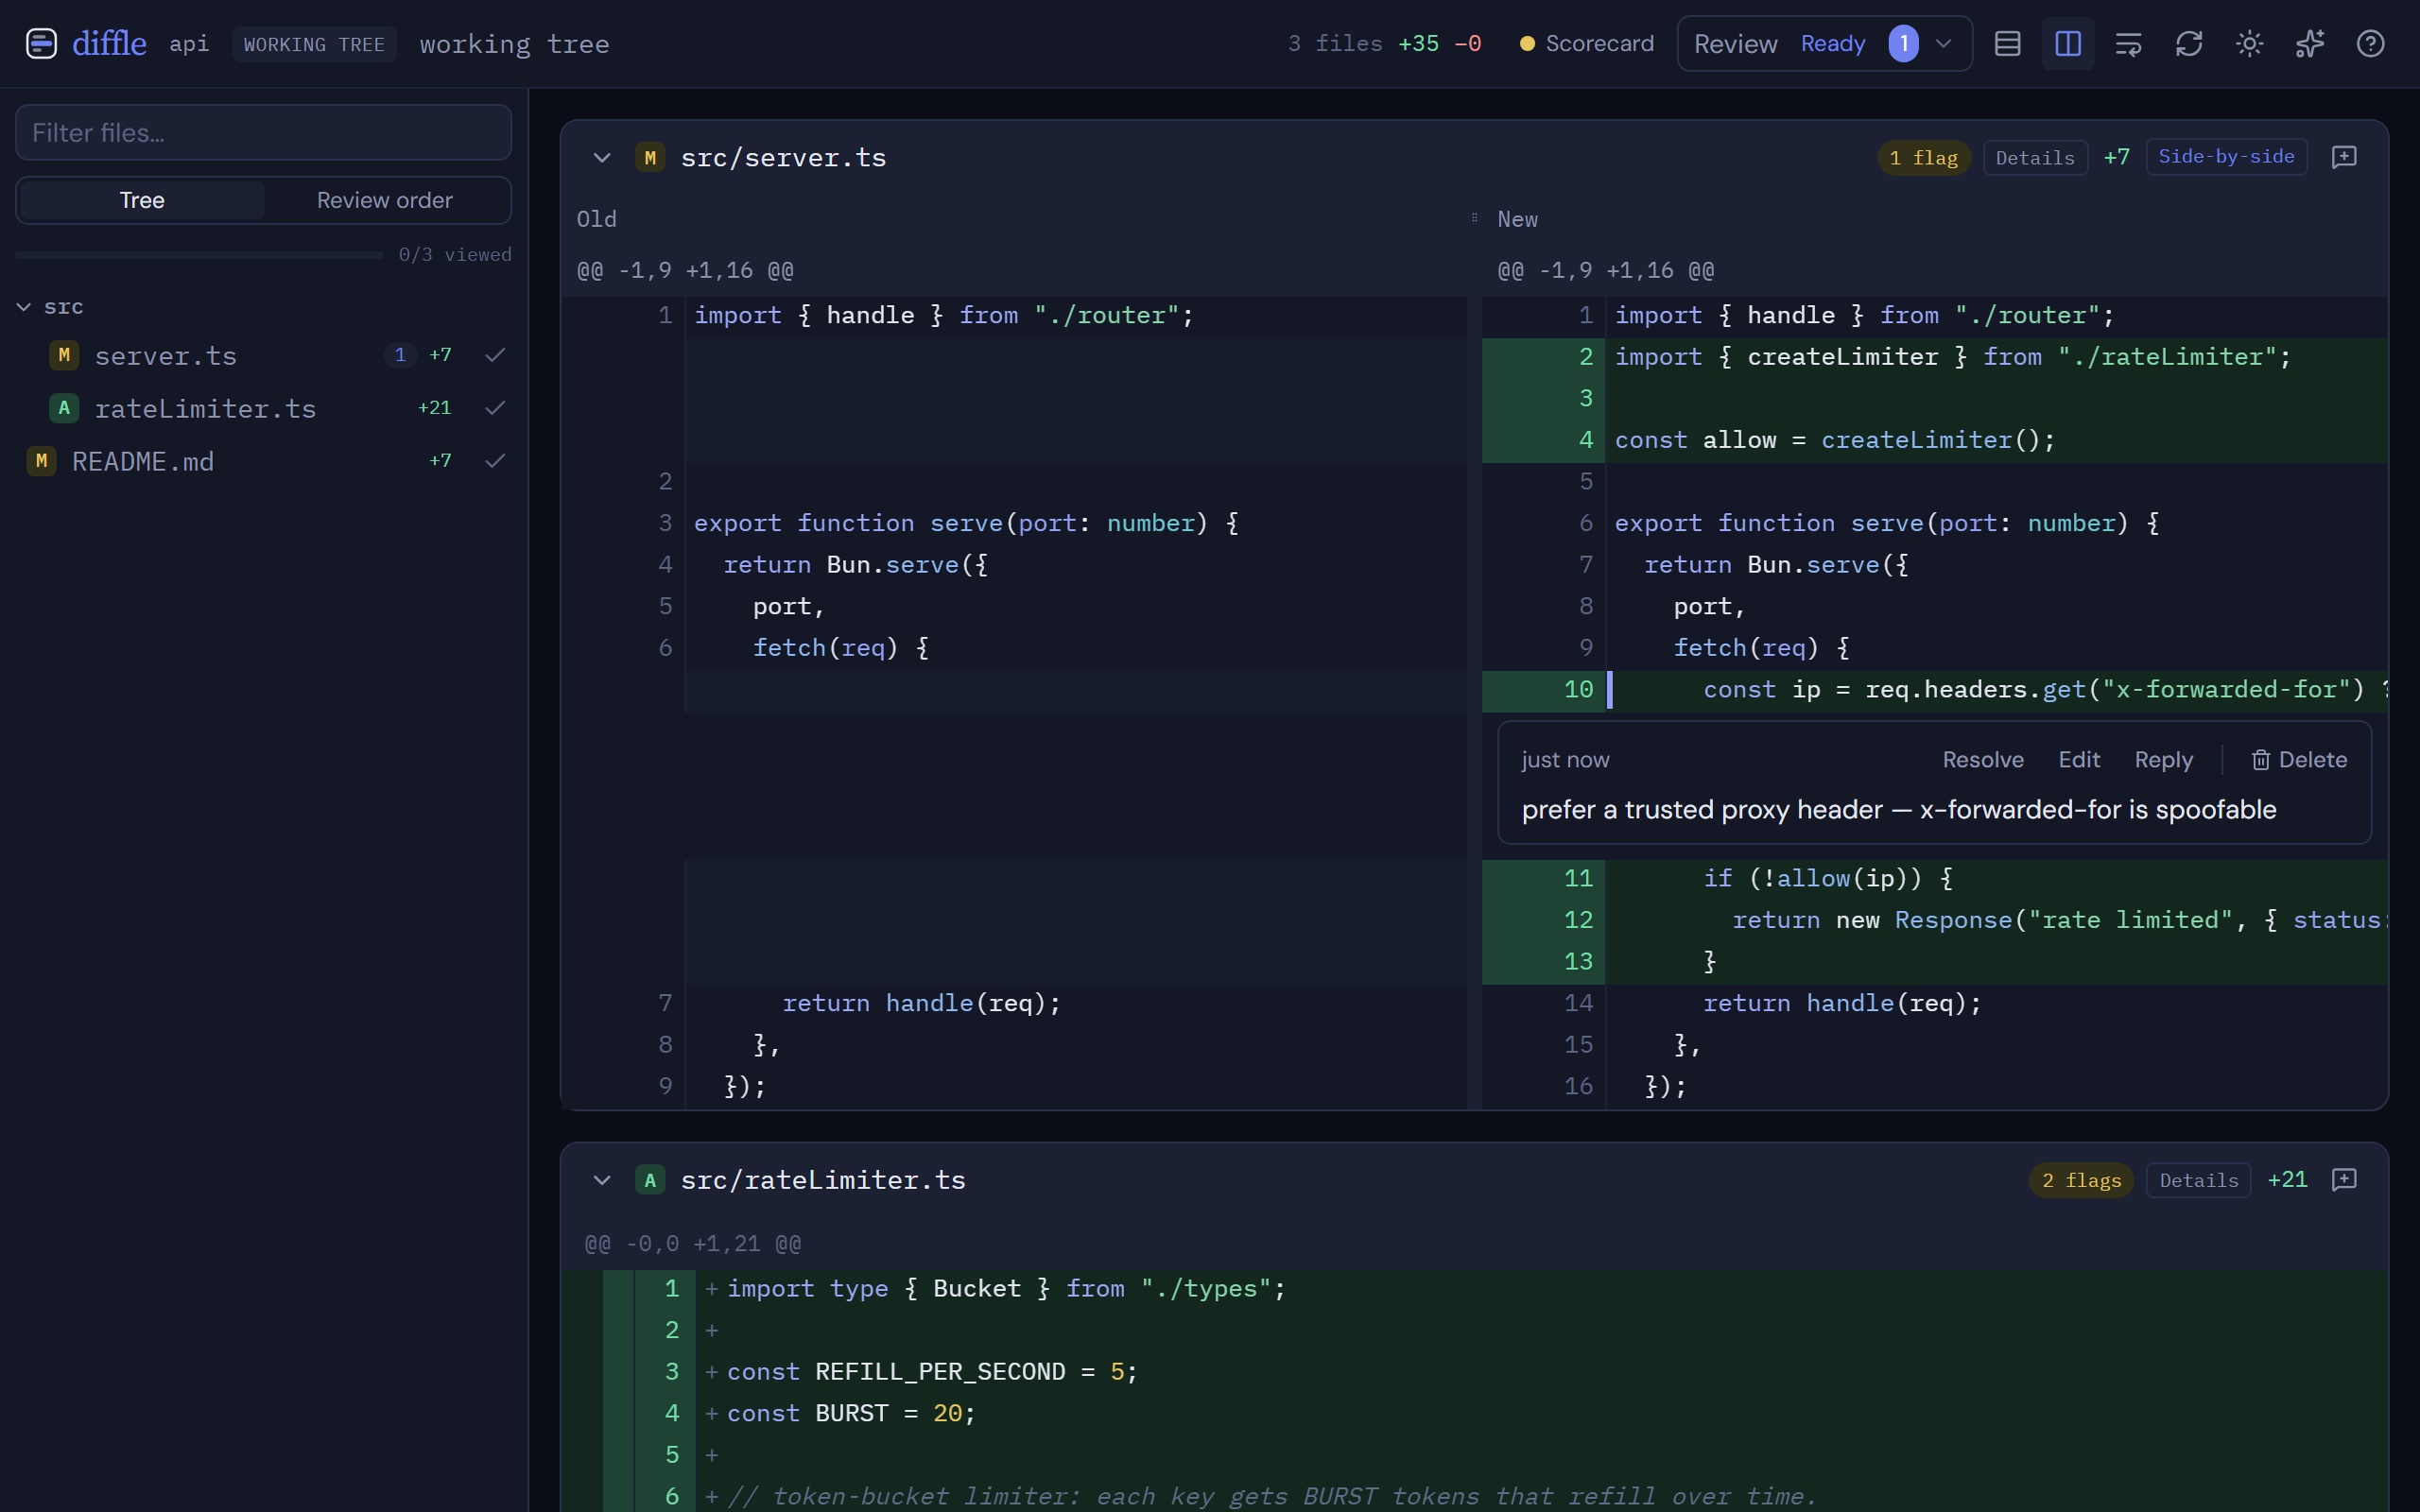Image resolution: width=2420 pixels, height=1512 pixels.
Task: Collapse the src/rateLimiter.ts diff
Action: pos(602,1180)
